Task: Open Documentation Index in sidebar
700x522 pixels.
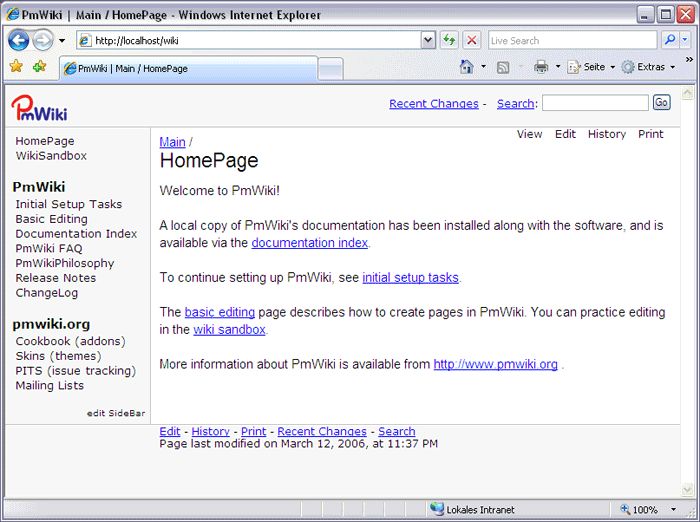Action: coord(76,234)
